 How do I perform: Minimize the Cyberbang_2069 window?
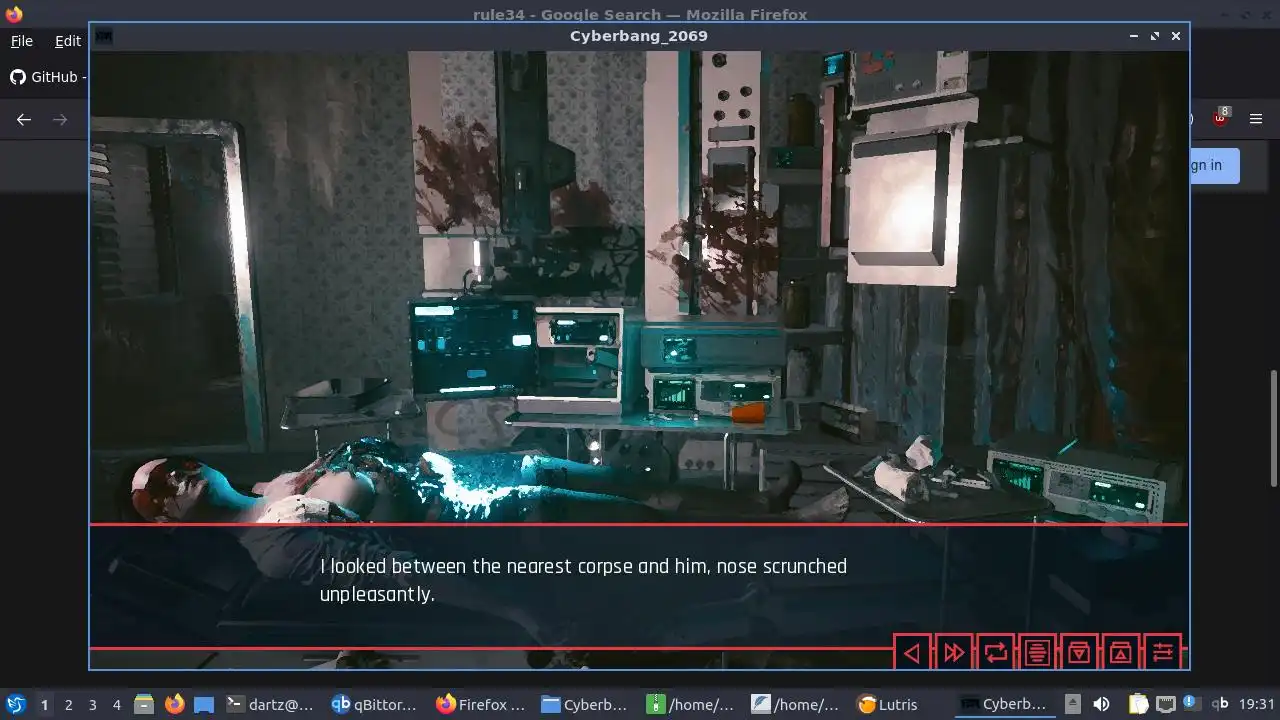[1134, 36]
